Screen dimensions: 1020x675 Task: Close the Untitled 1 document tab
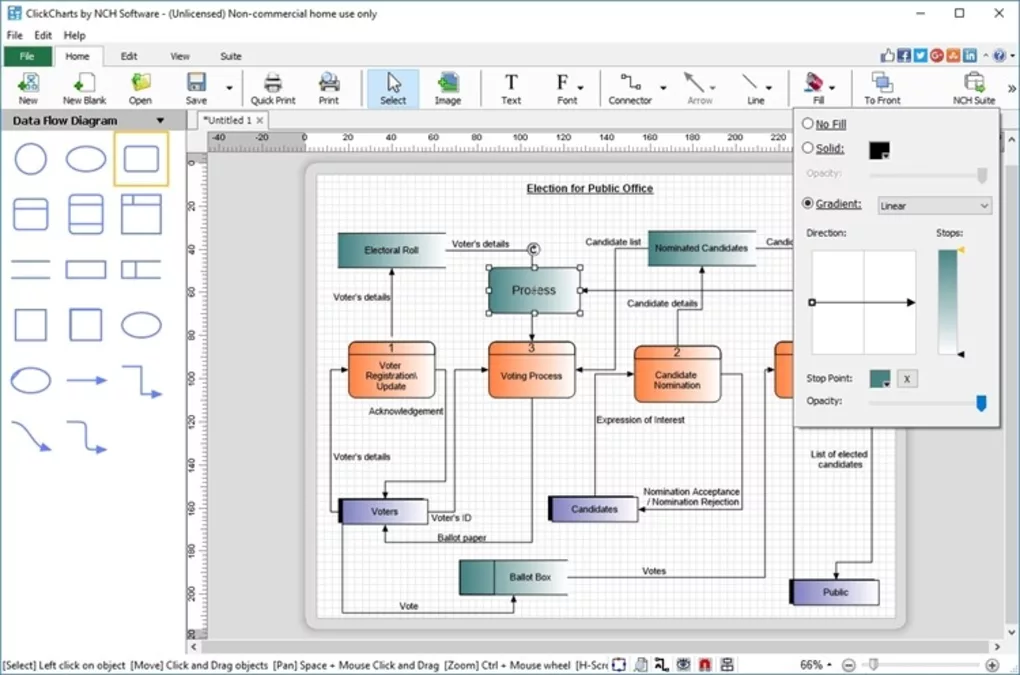[258, 119]
